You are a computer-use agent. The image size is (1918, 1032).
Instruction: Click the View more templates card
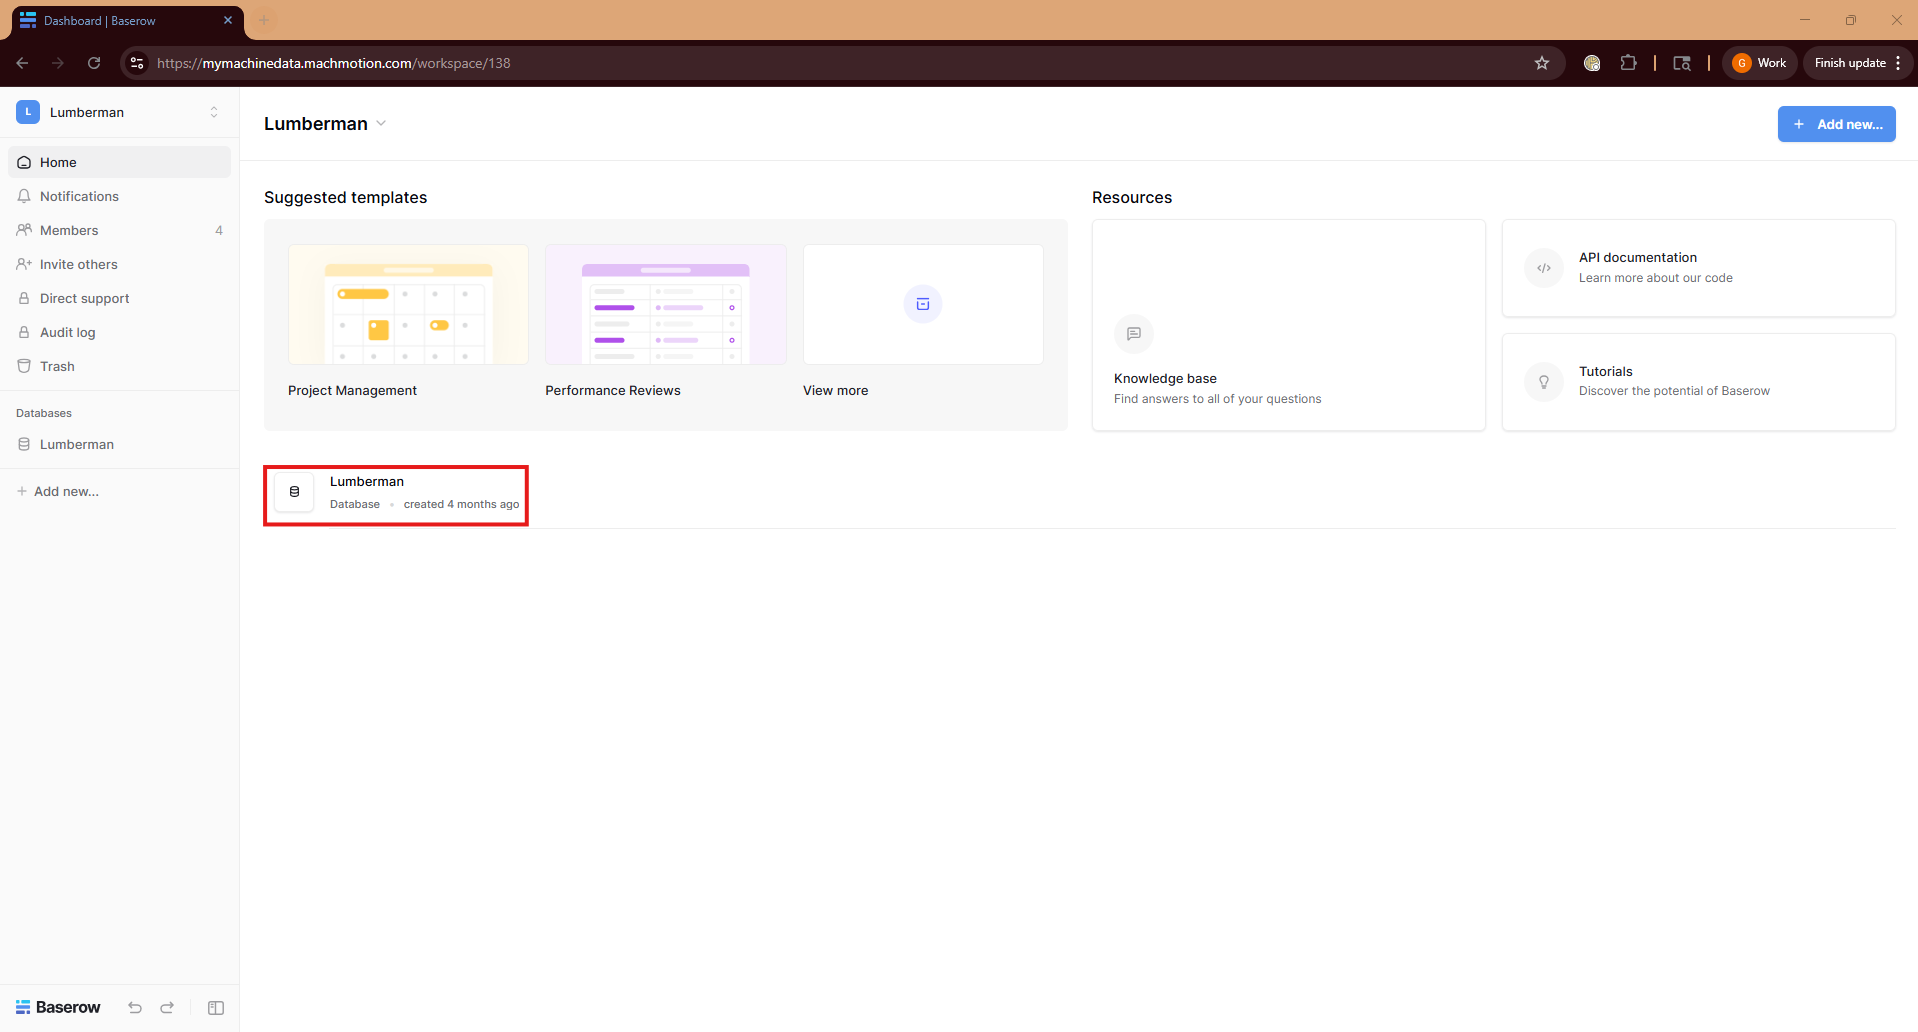tap(923, 304)
